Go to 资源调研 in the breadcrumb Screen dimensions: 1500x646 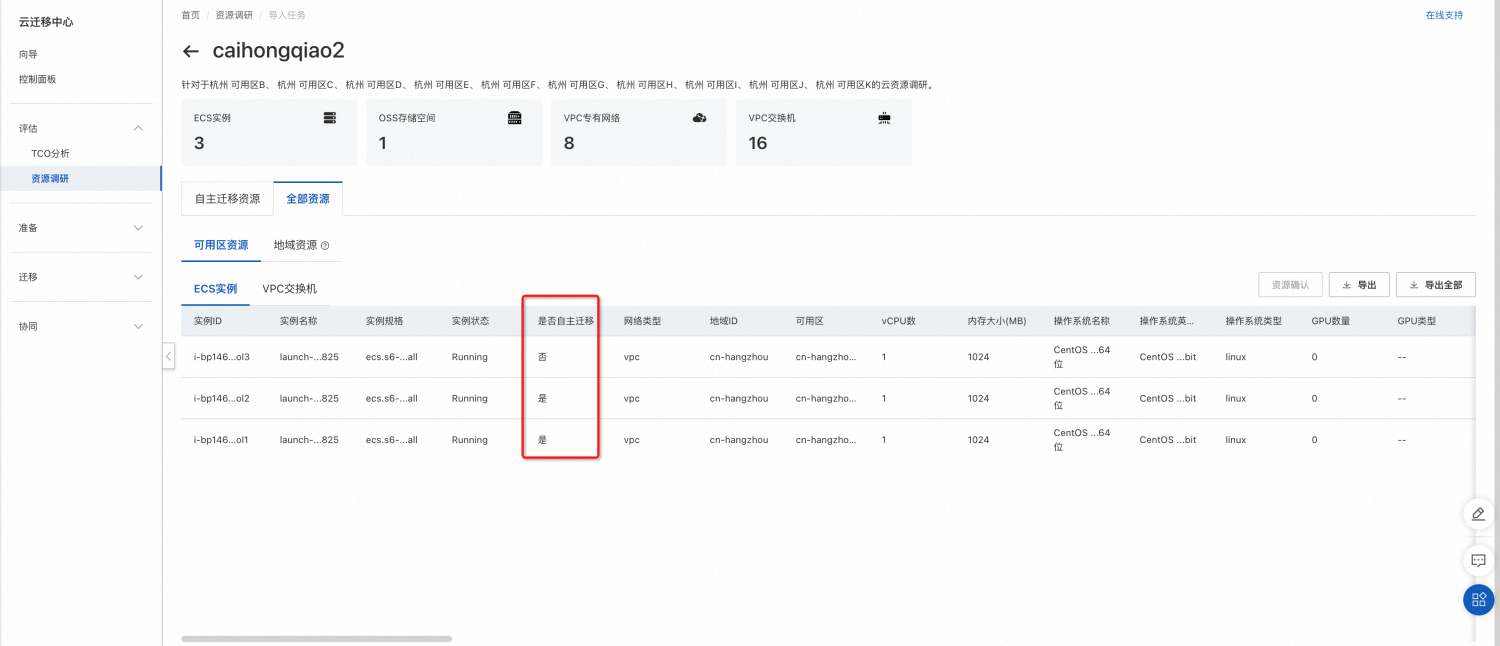pos(234,15)
